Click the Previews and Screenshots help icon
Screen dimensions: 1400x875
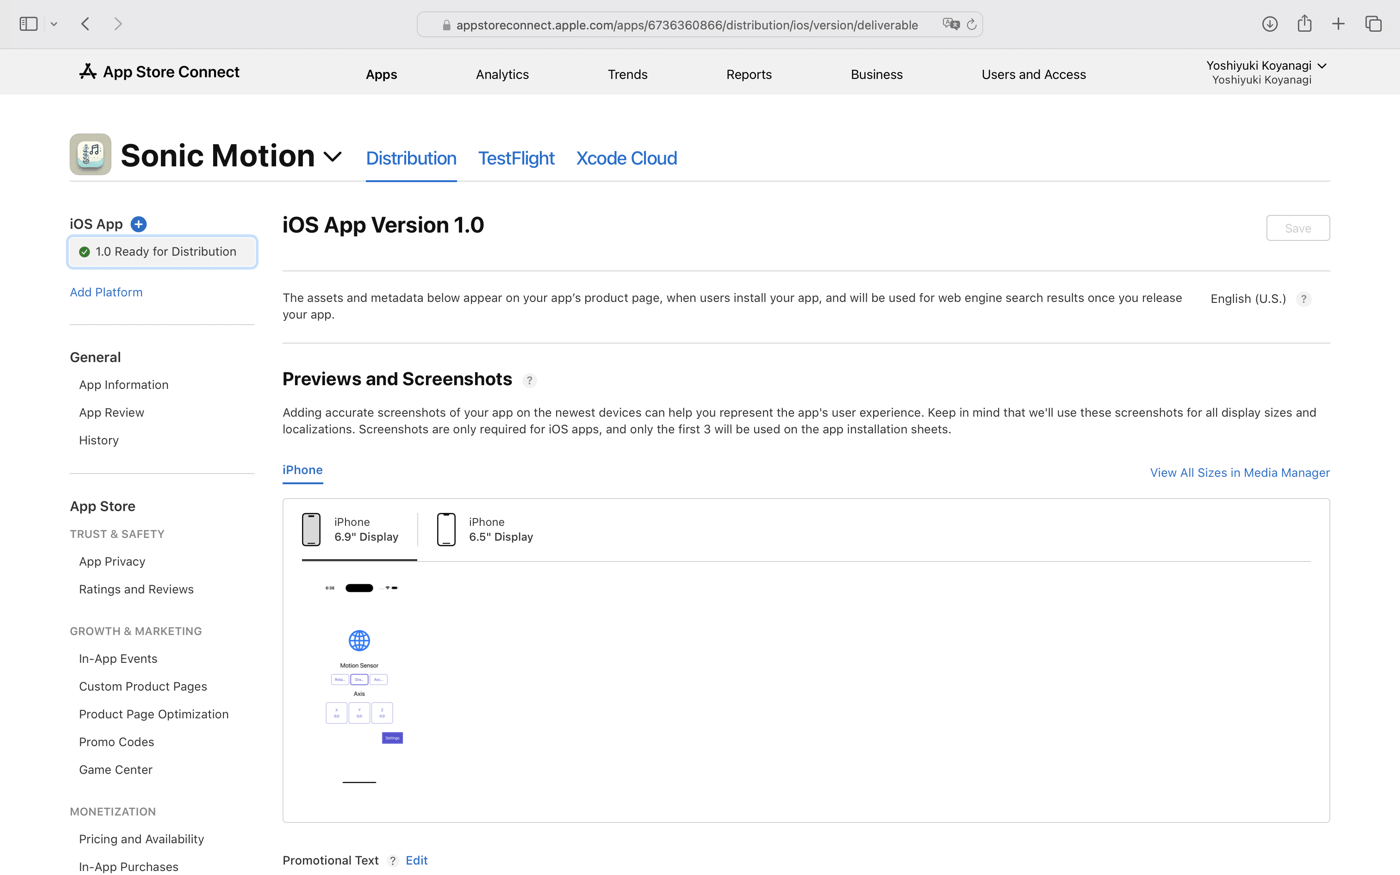tap(529, 380)
